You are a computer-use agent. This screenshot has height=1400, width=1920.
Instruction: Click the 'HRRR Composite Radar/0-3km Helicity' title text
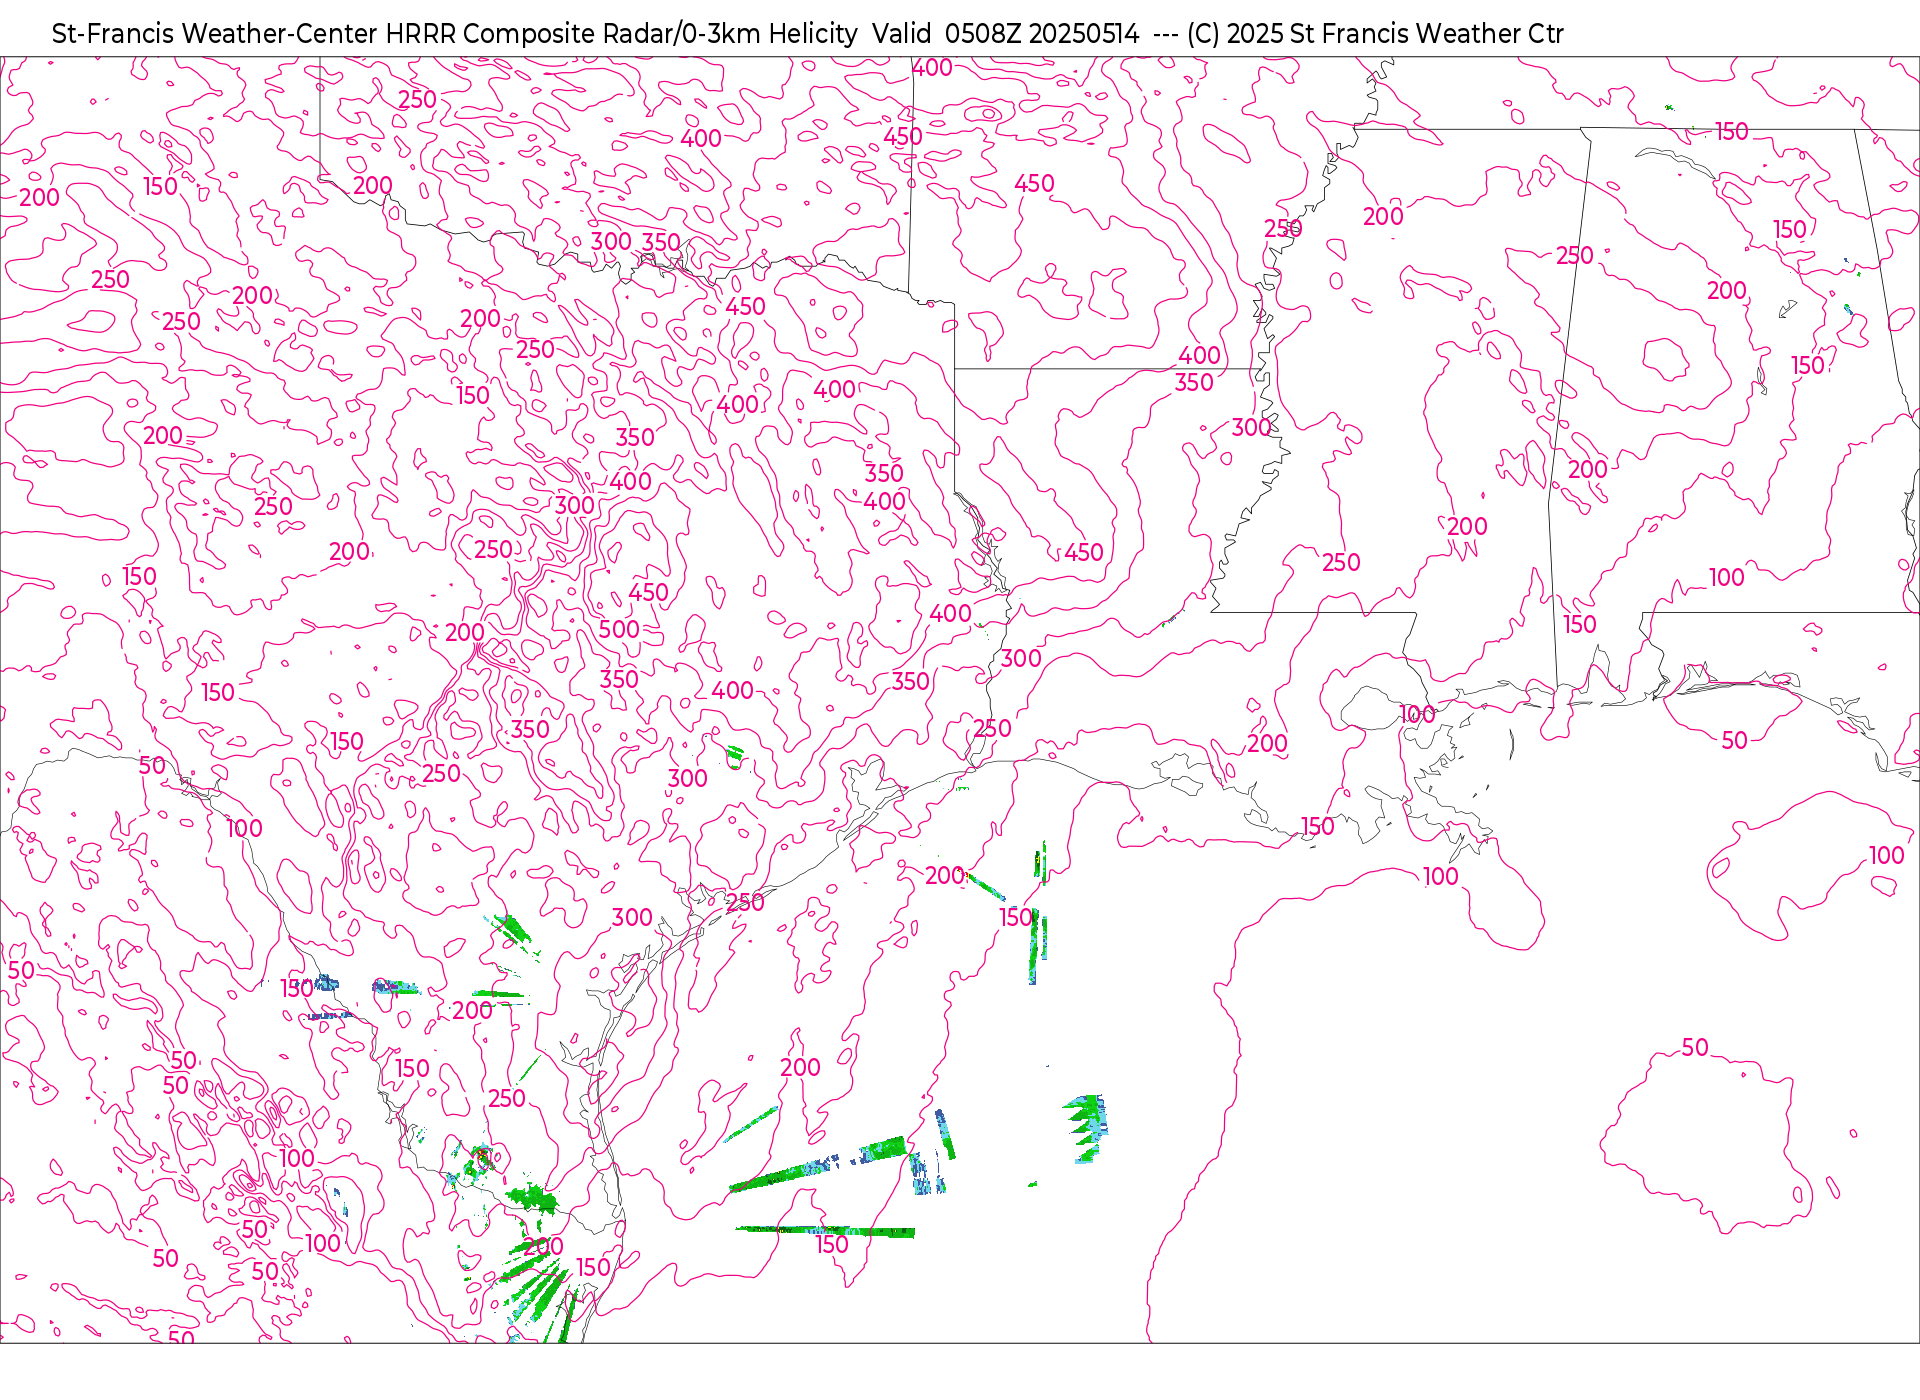(621, 34)
